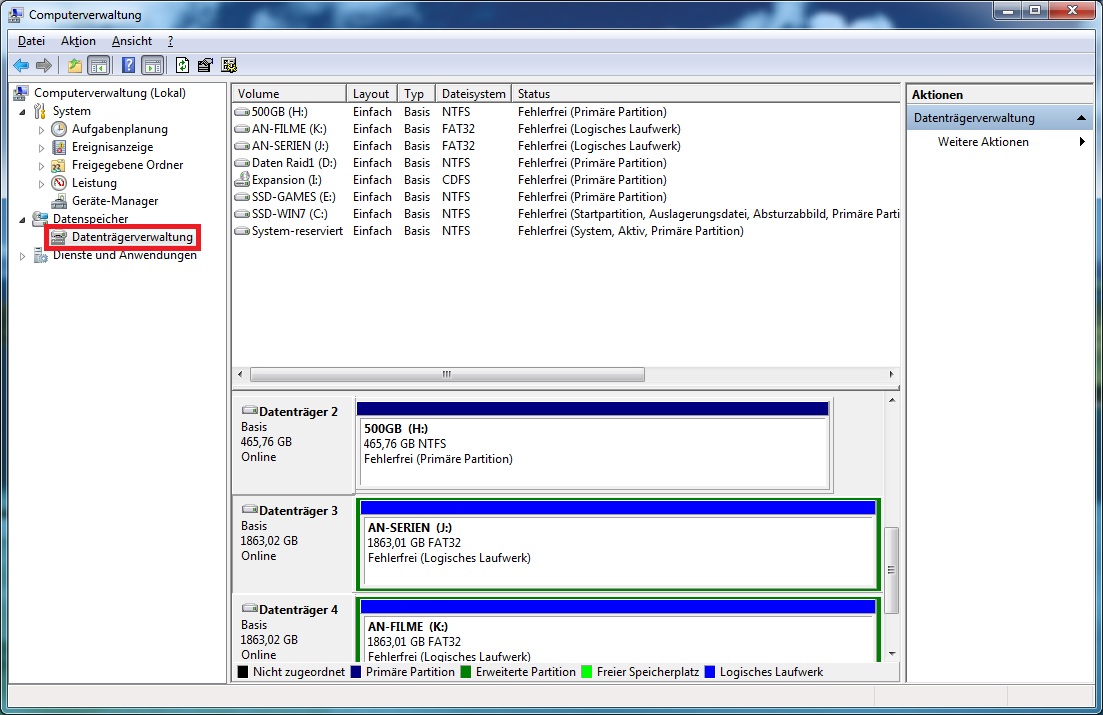Click the Computerverwaltung (Lokal) root icon
The height and width of the screenshot is (715, 1103).
tap(21, 93)
